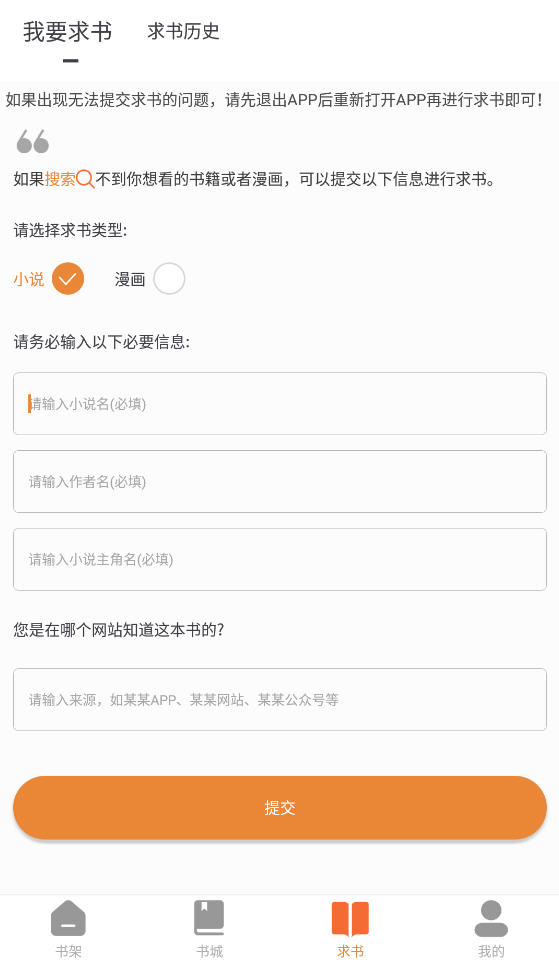
Task: Tap the 书城 label in bottom bar
Action: pos(209,951)
